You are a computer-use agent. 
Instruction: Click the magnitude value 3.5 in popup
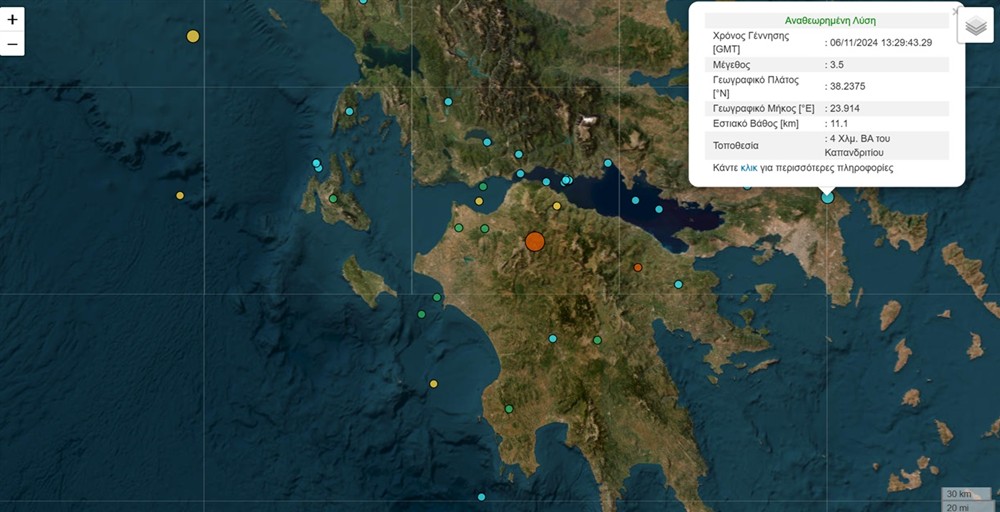click(x=837, y=64)
